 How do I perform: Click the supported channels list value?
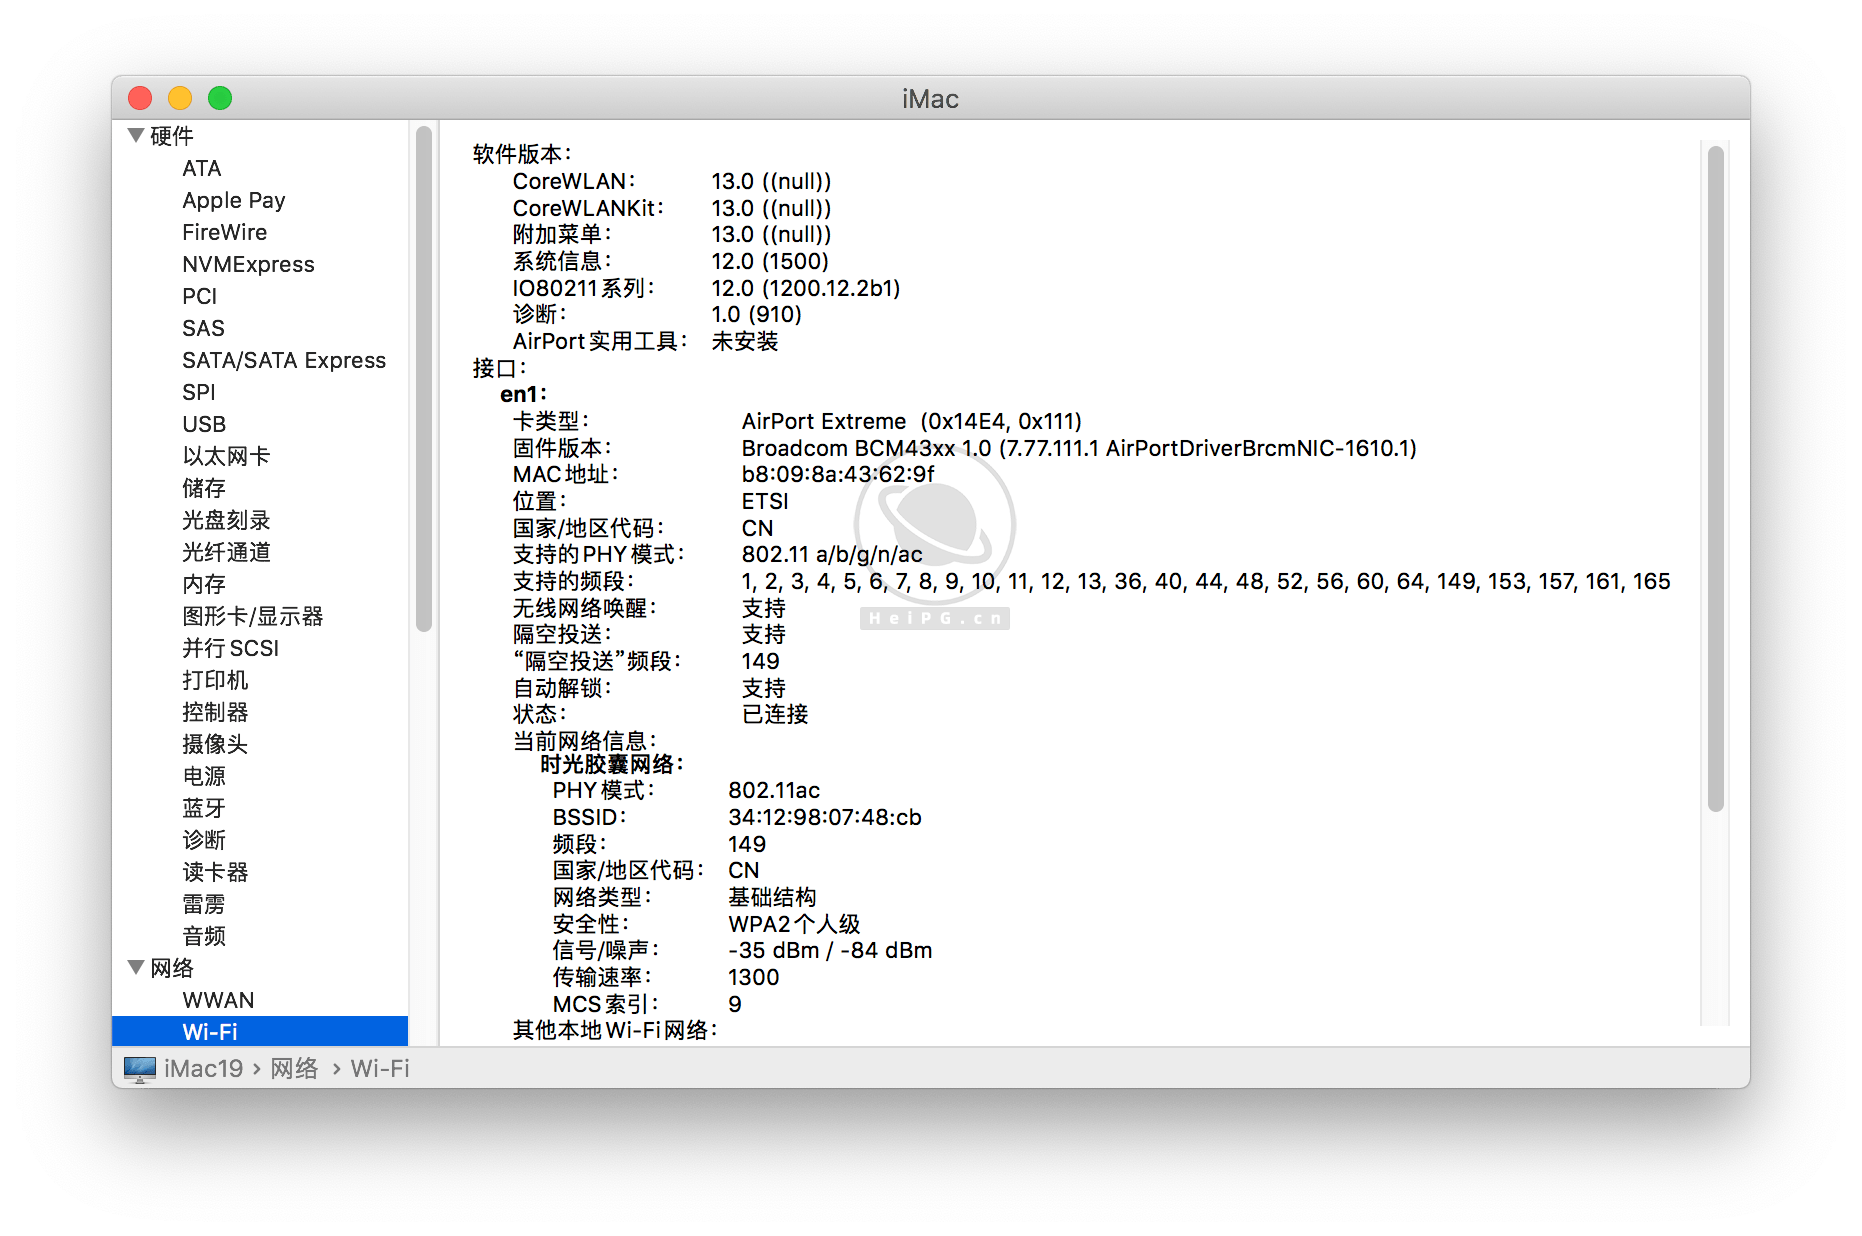coord(1206,581)
